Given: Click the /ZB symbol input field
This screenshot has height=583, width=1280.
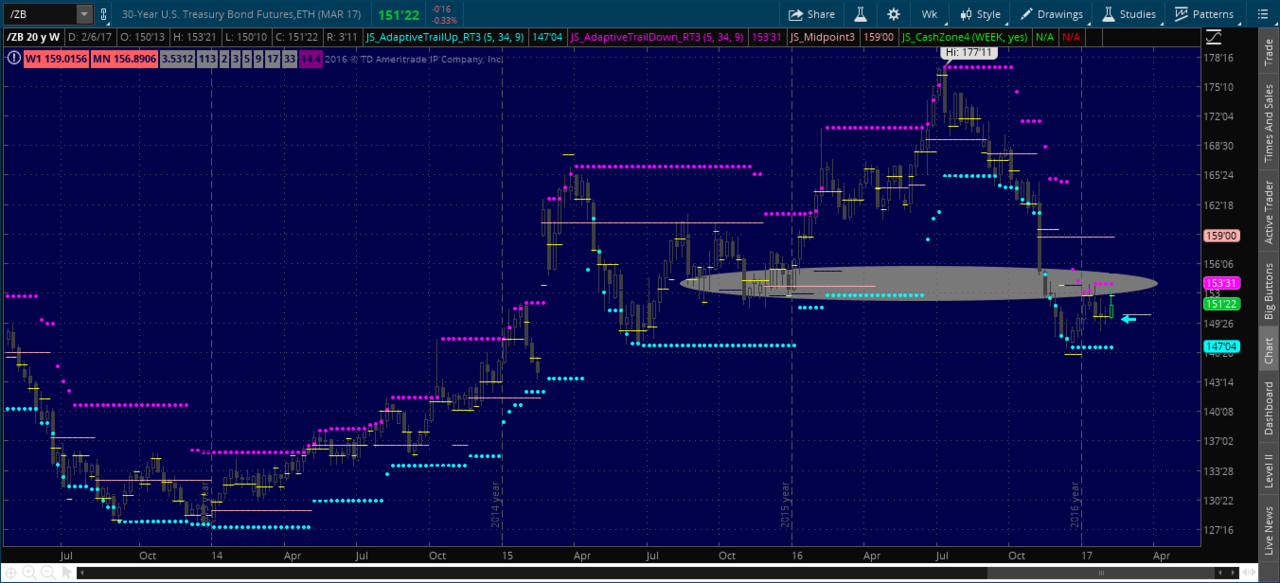Looking at the screenshot, I should tap(39, 14).
